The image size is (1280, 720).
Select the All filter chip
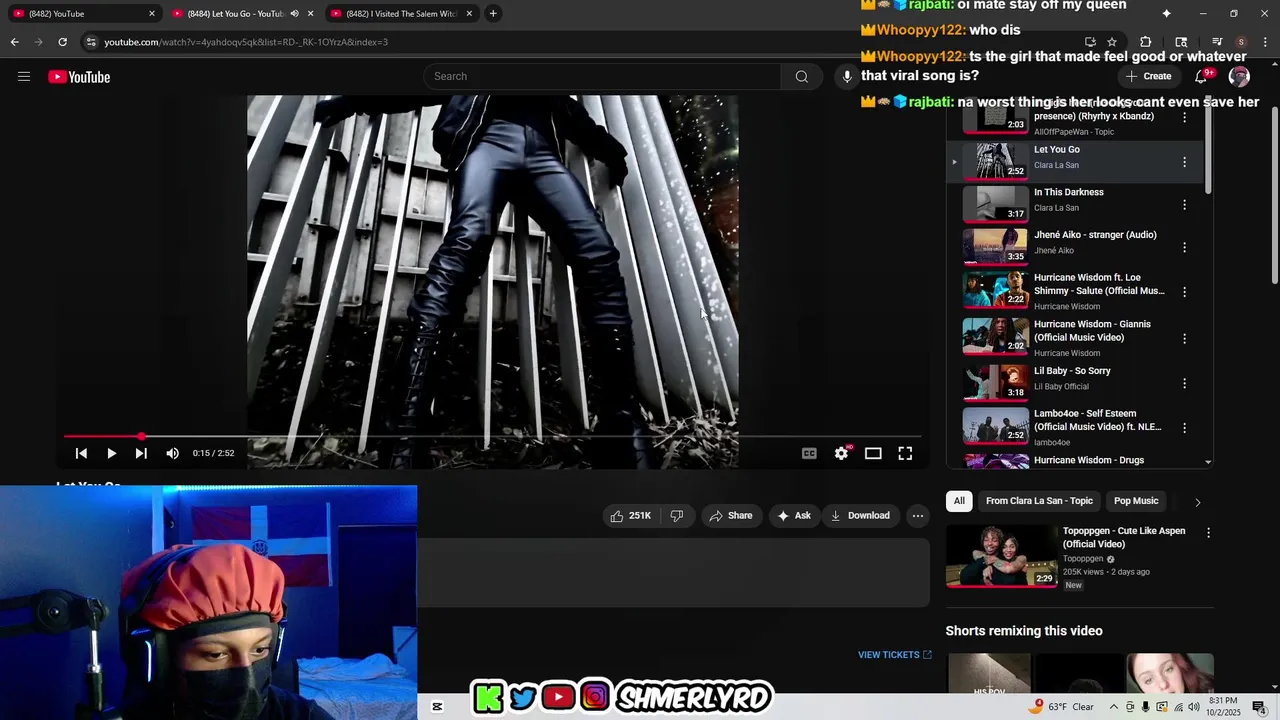[x=959, y=501]
